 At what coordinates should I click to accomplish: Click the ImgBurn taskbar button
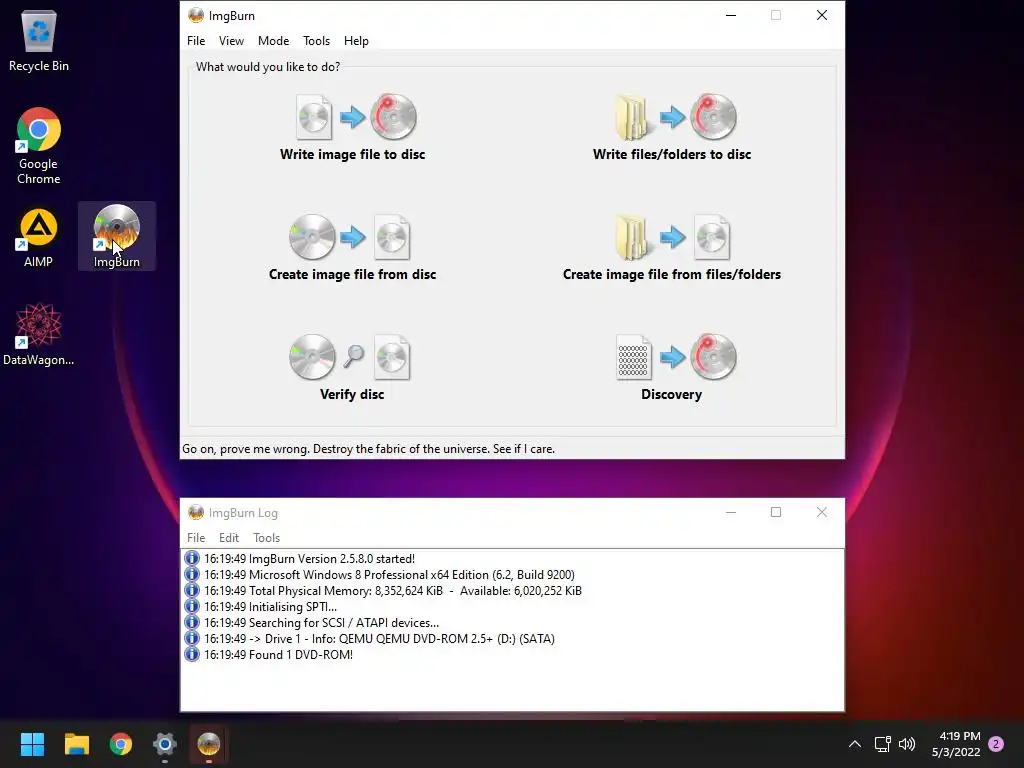[x=209, y=744]
